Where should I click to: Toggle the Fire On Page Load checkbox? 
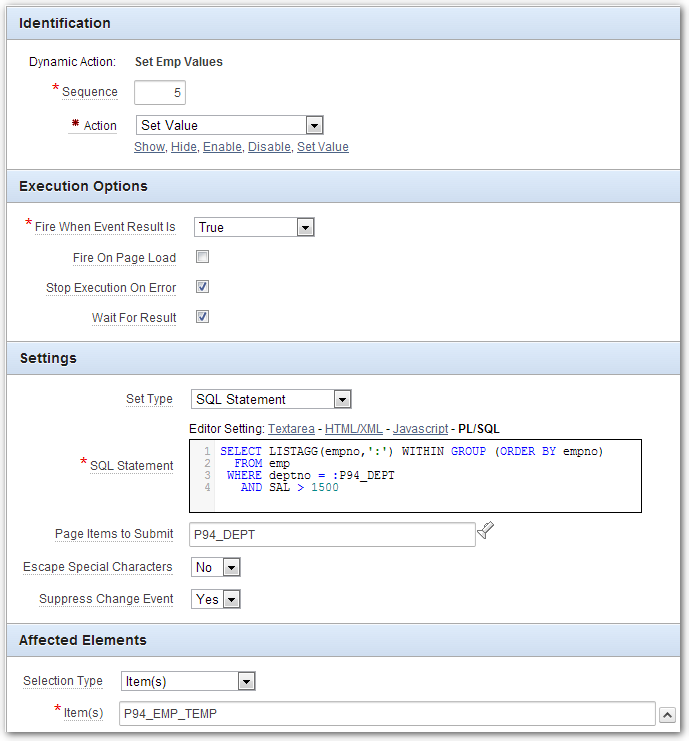(x=202, y=257)
